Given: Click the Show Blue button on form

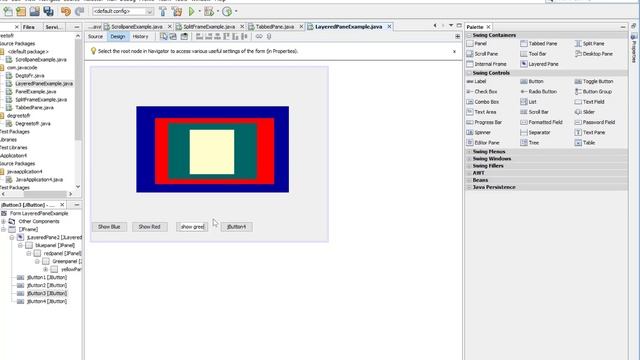Looking at the screenshot, I should (x=109, y=227).
